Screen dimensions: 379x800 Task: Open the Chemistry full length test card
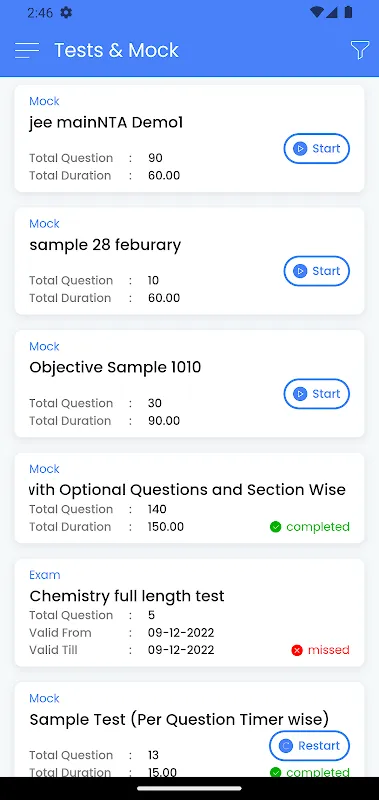coord(189,613)
